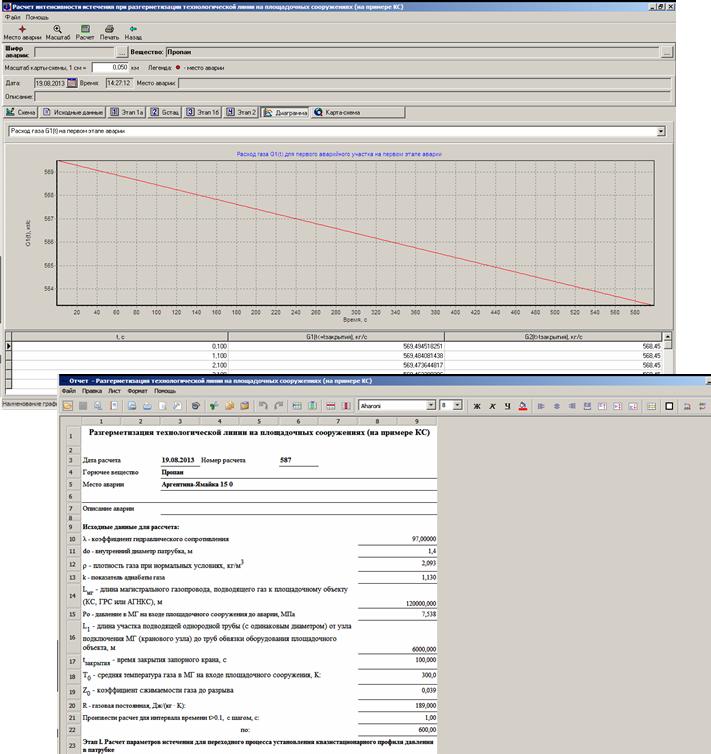711x754 pixels.
Task: Click the Печать printer icon
Action: pos(109,30)
